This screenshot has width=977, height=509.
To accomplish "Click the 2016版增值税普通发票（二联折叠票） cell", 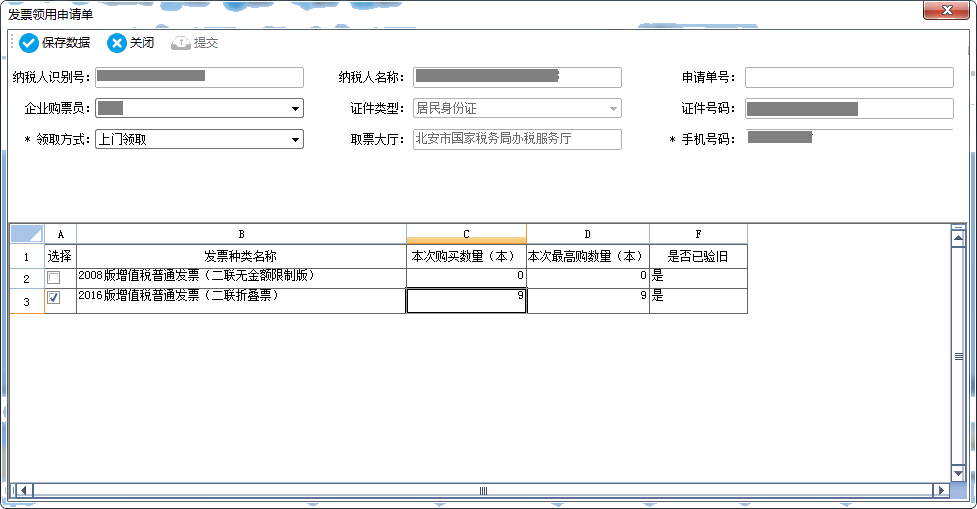I will point(241,301).
